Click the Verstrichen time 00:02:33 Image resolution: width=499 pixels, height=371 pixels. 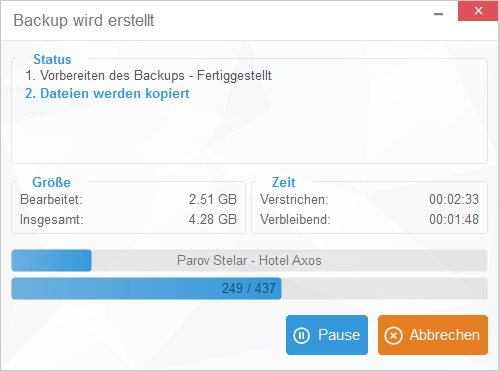pos(454,199)
